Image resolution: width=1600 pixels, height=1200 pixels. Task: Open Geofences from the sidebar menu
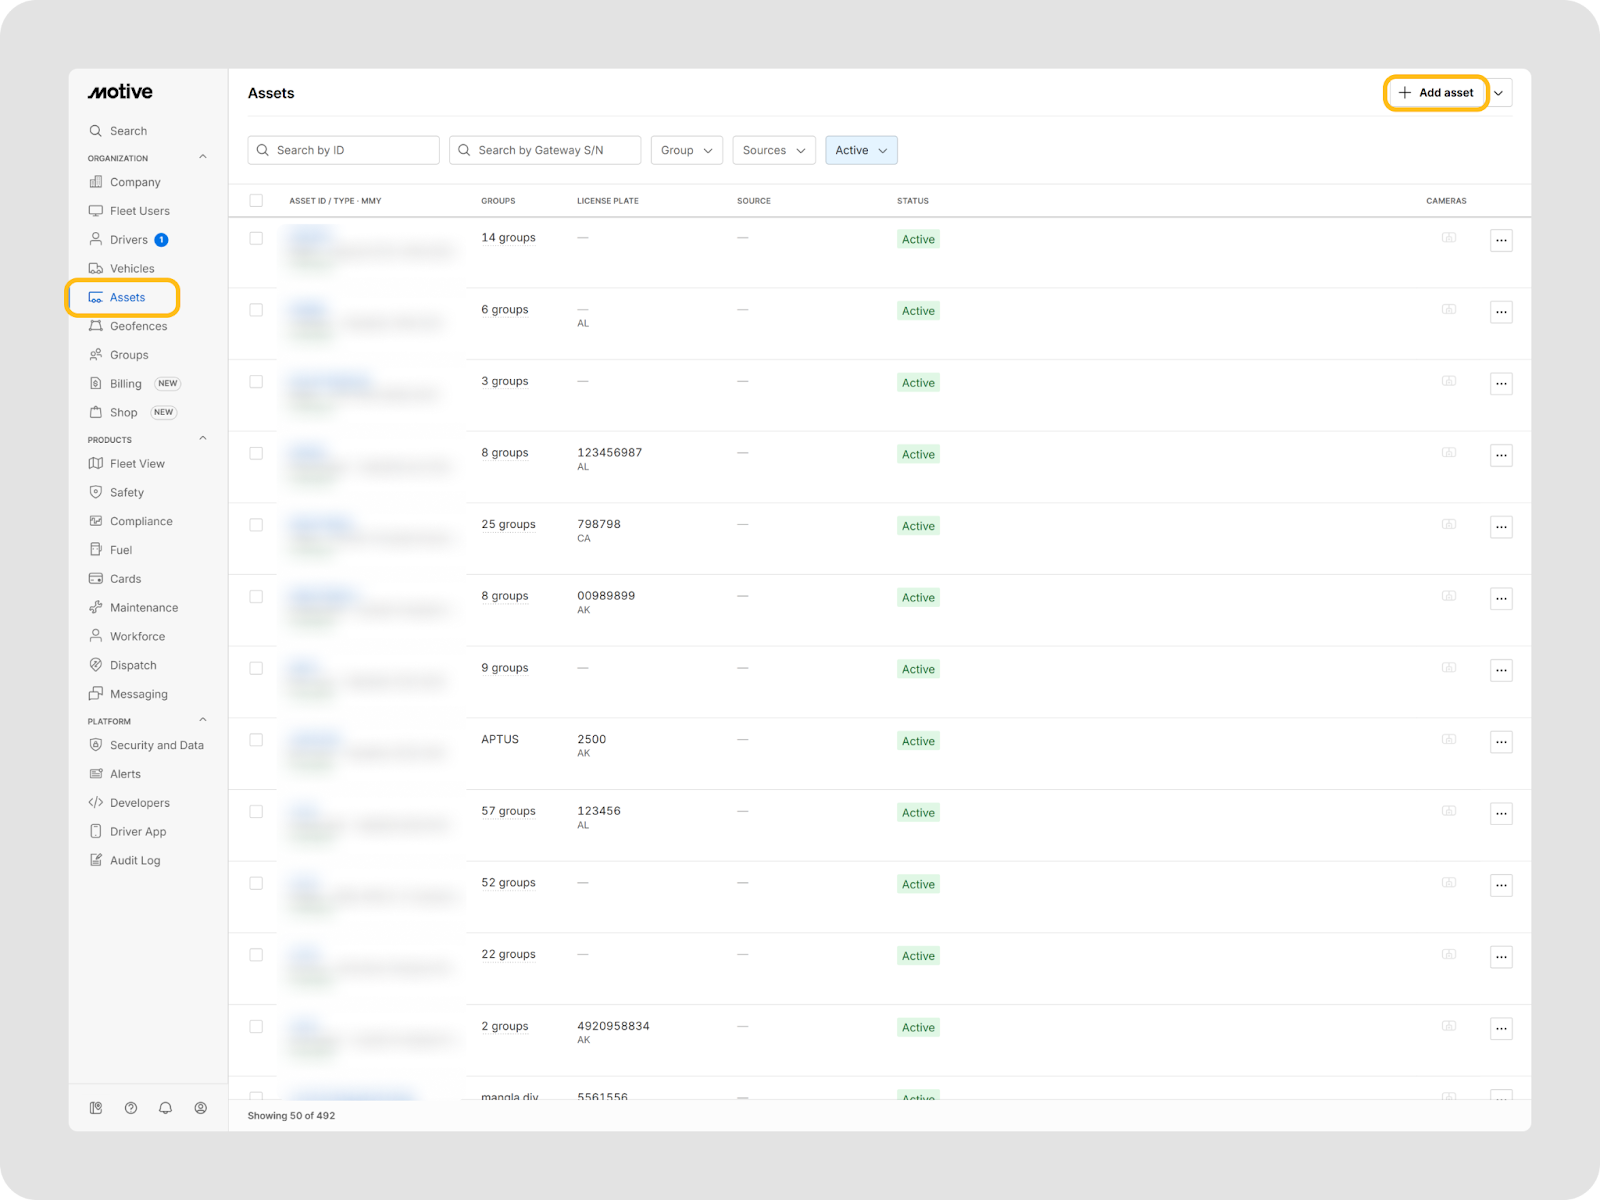point(138,326)
